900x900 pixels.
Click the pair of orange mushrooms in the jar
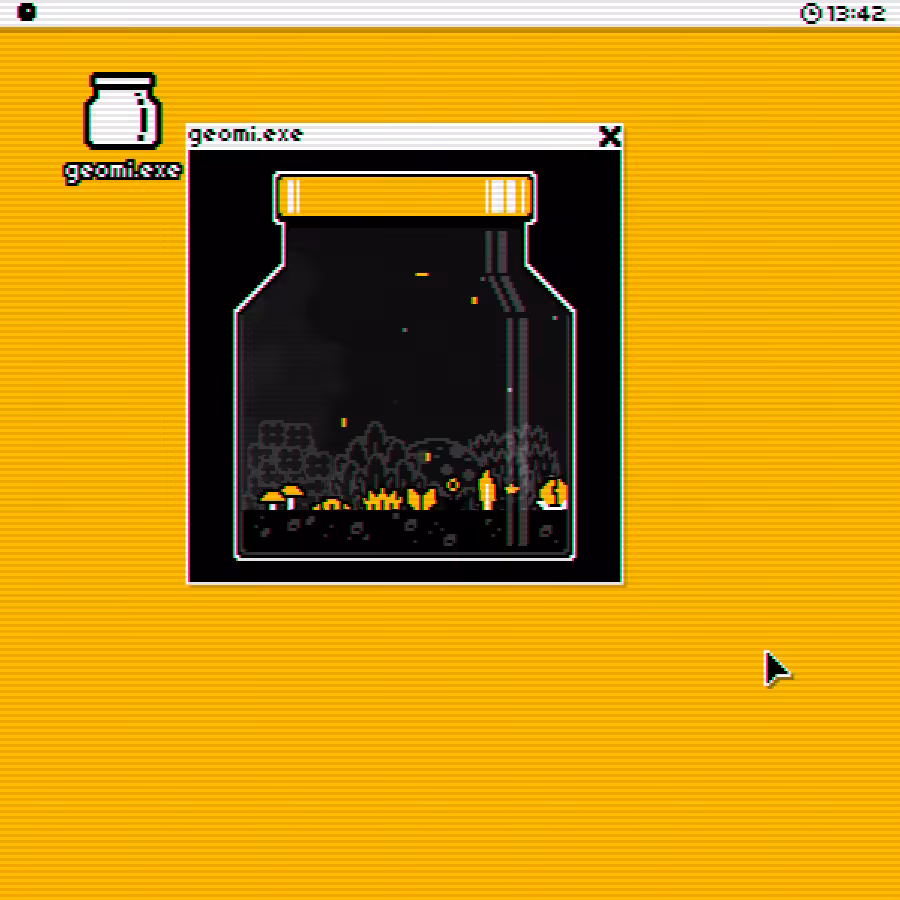tap(282, 497)
